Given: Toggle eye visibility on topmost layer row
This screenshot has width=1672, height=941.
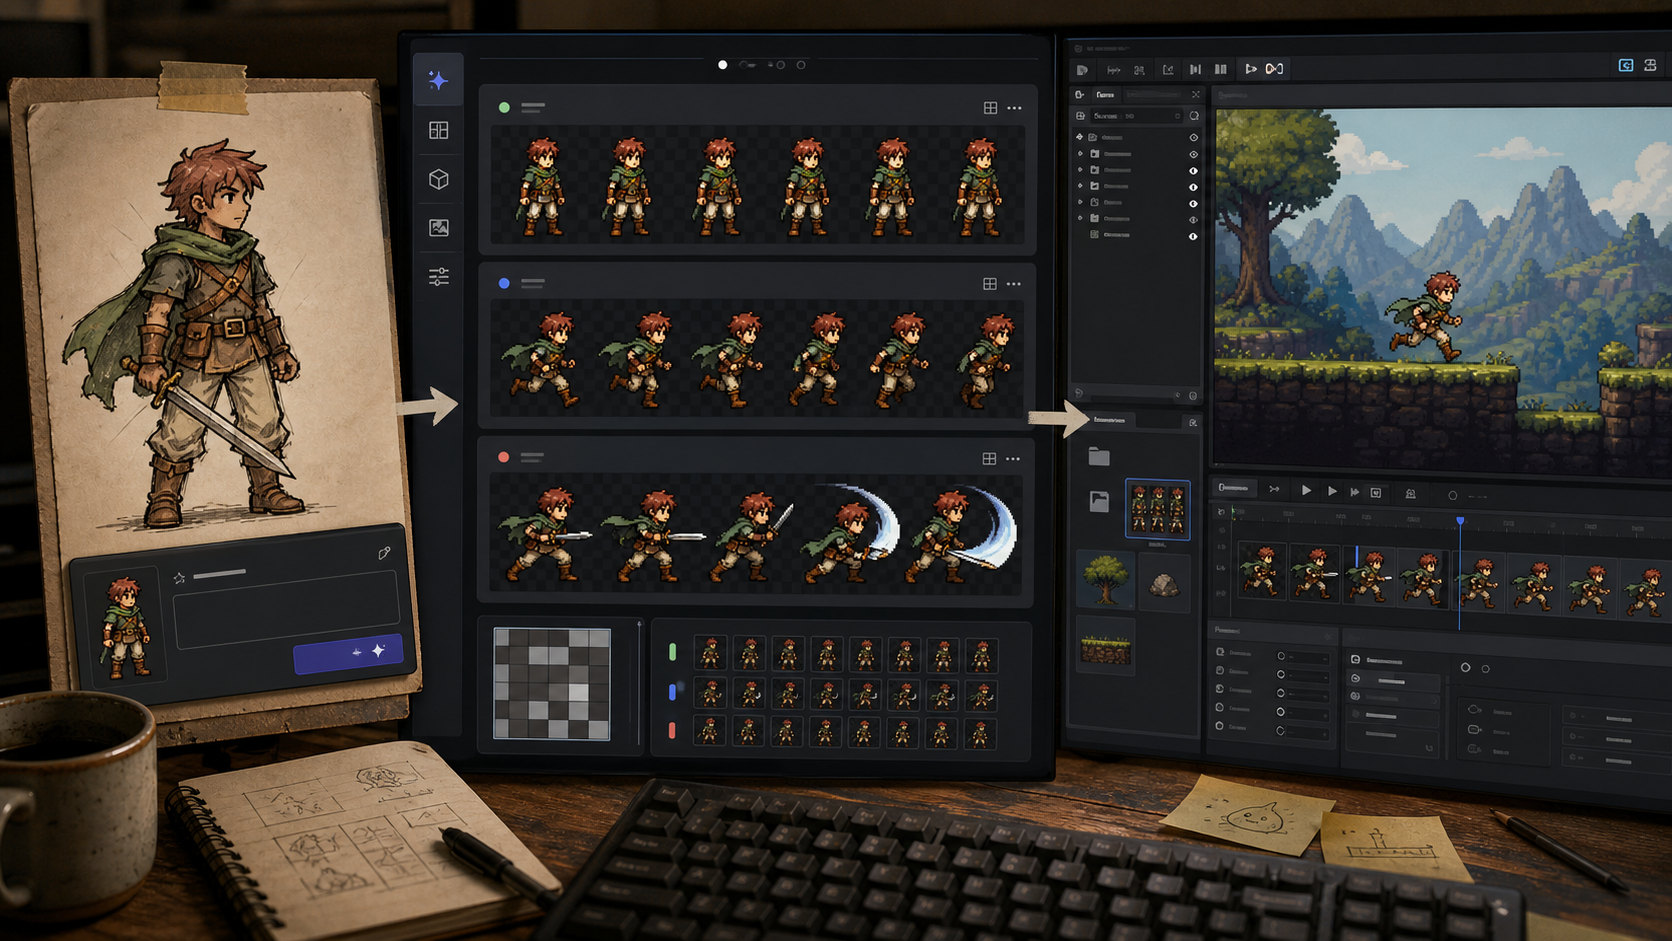Looking at the screenshot, I should point(1193,138).
